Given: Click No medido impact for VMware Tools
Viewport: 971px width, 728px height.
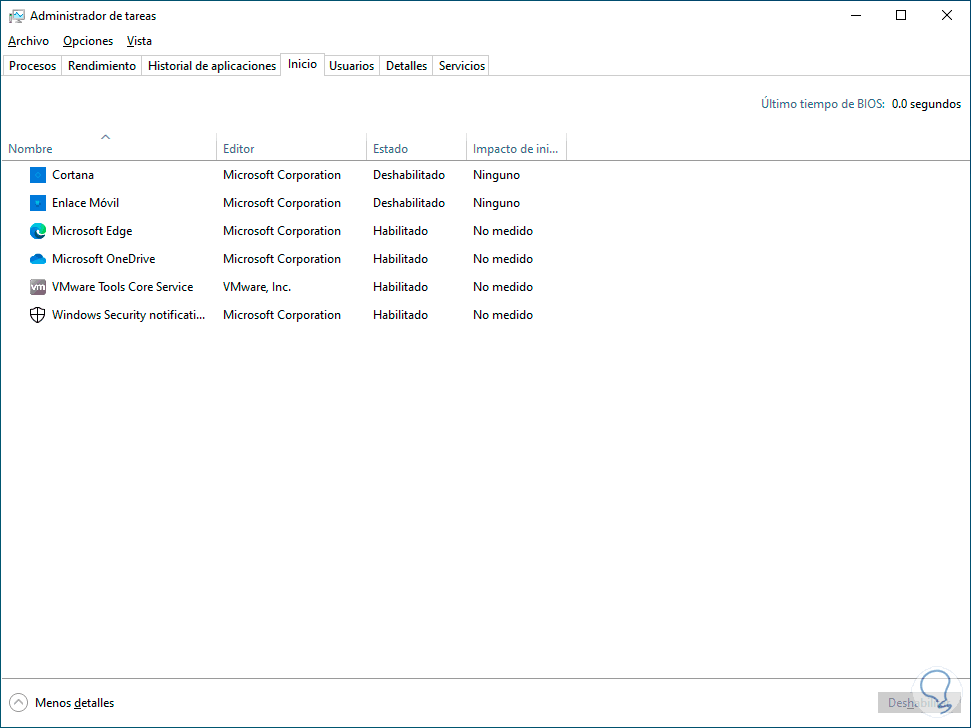Looking at the screenshot, I should tap(503, 287).
